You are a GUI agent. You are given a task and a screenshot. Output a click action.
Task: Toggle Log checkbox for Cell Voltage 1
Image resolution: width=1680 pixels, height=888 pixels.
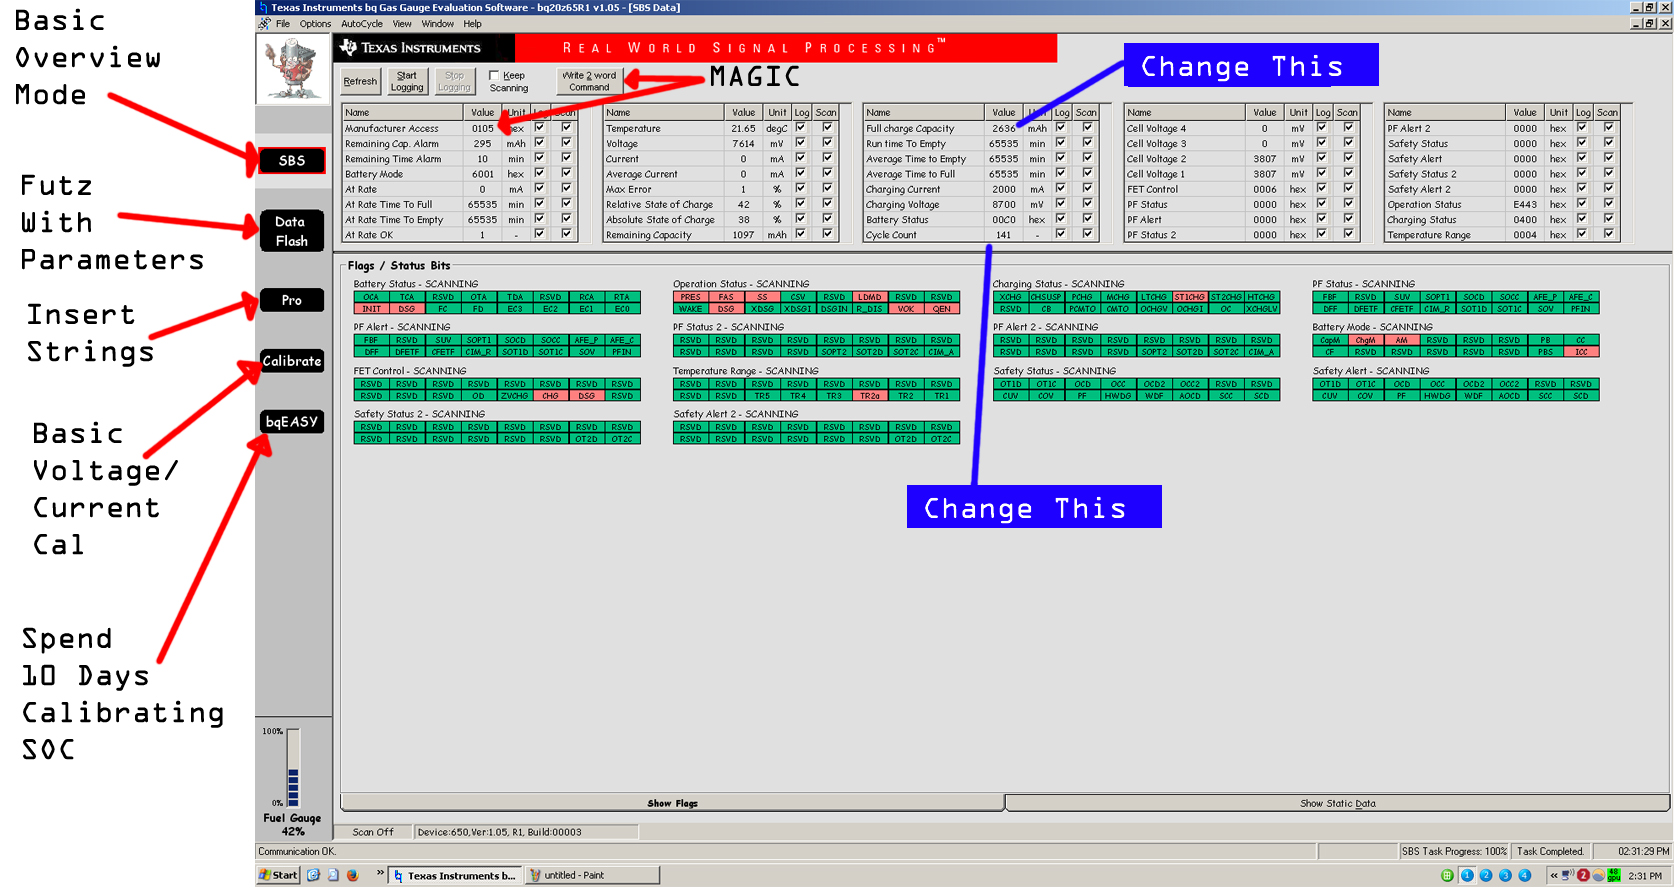click(1322, 173)
